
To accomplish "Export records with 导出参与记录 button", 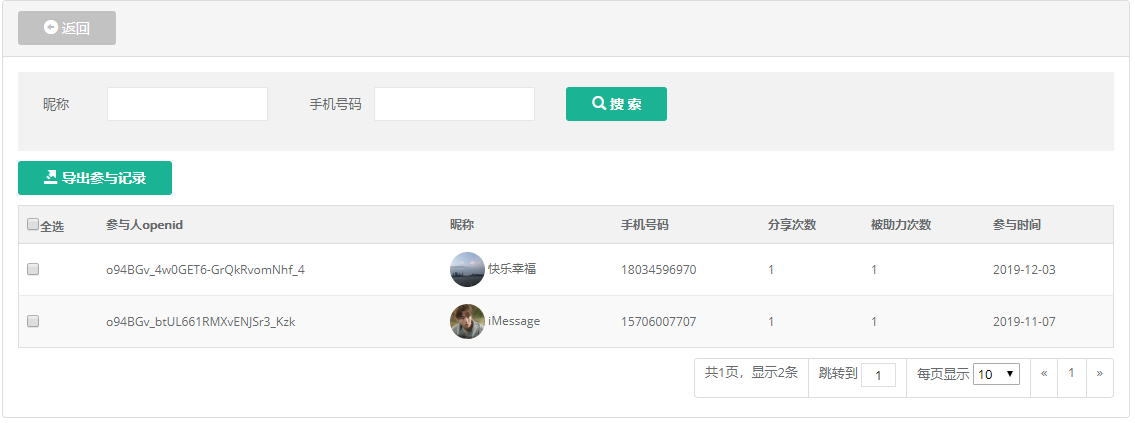I will pyautogui.click(x=95, y=178).
